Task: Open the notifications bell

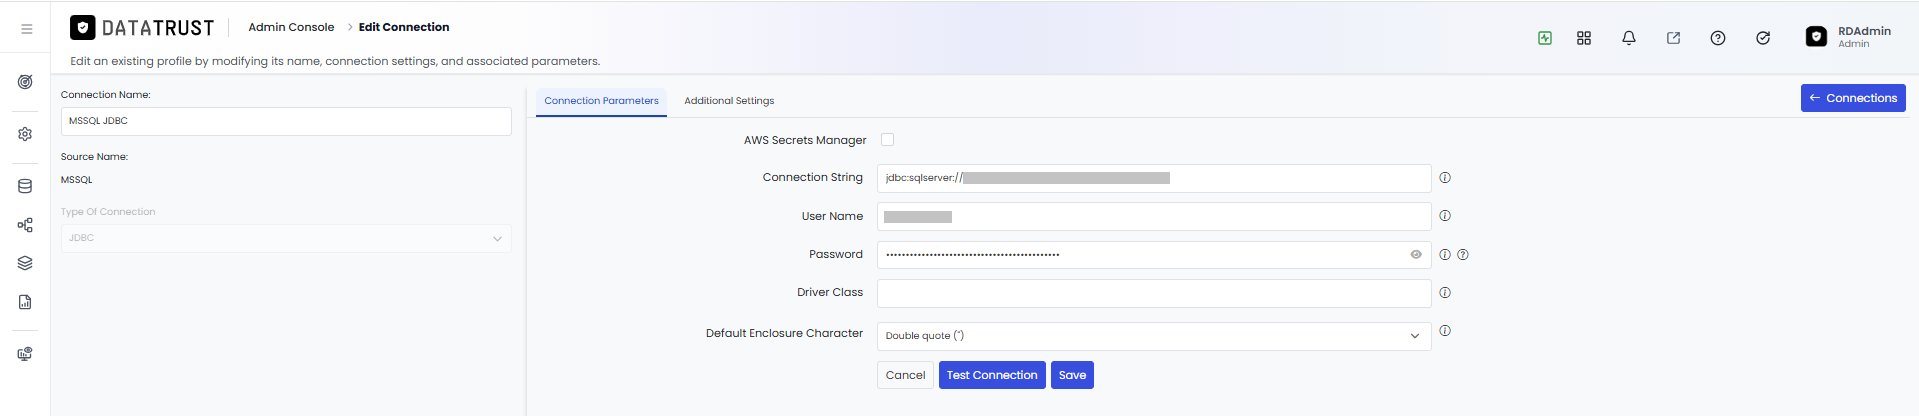Action: tap(1629, 38)
